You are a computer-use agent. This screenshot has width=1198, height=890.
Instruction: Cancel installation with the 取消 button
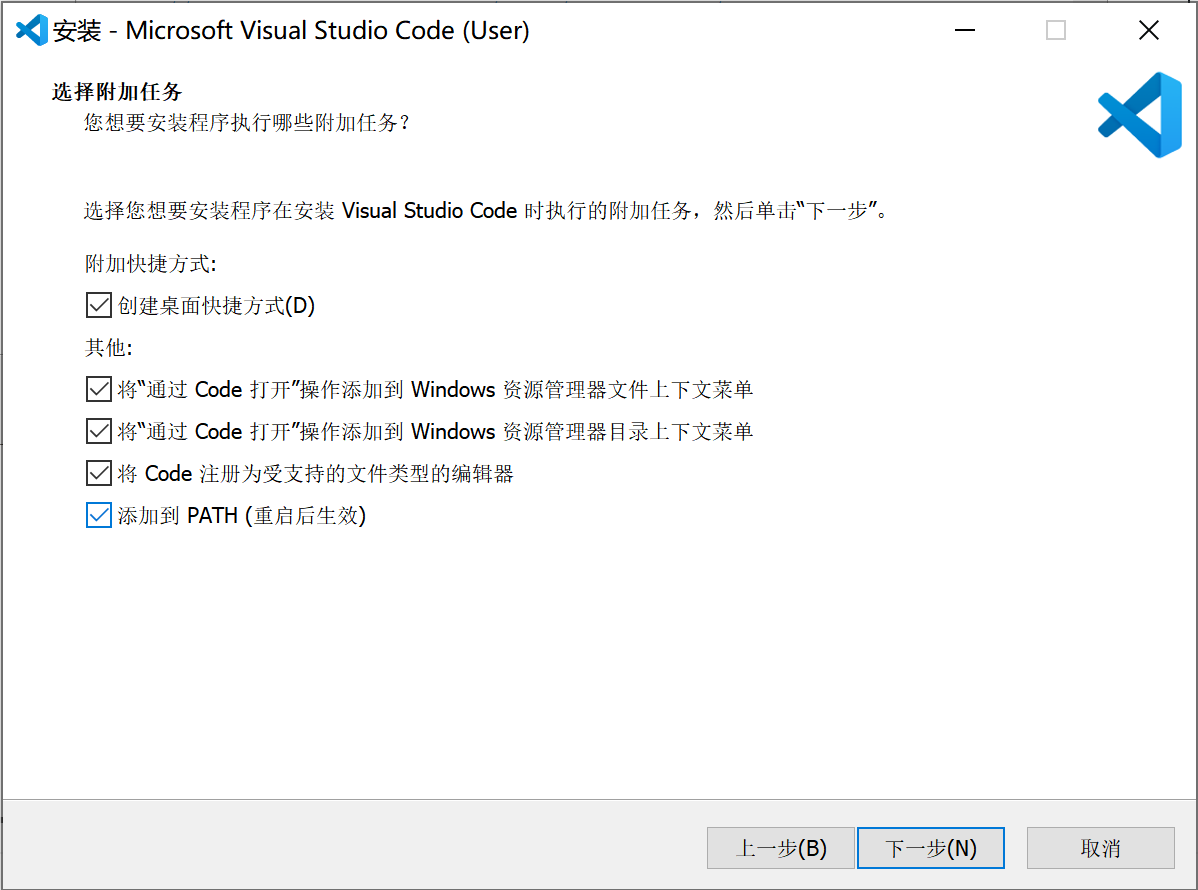click(x=1100, y=847)
